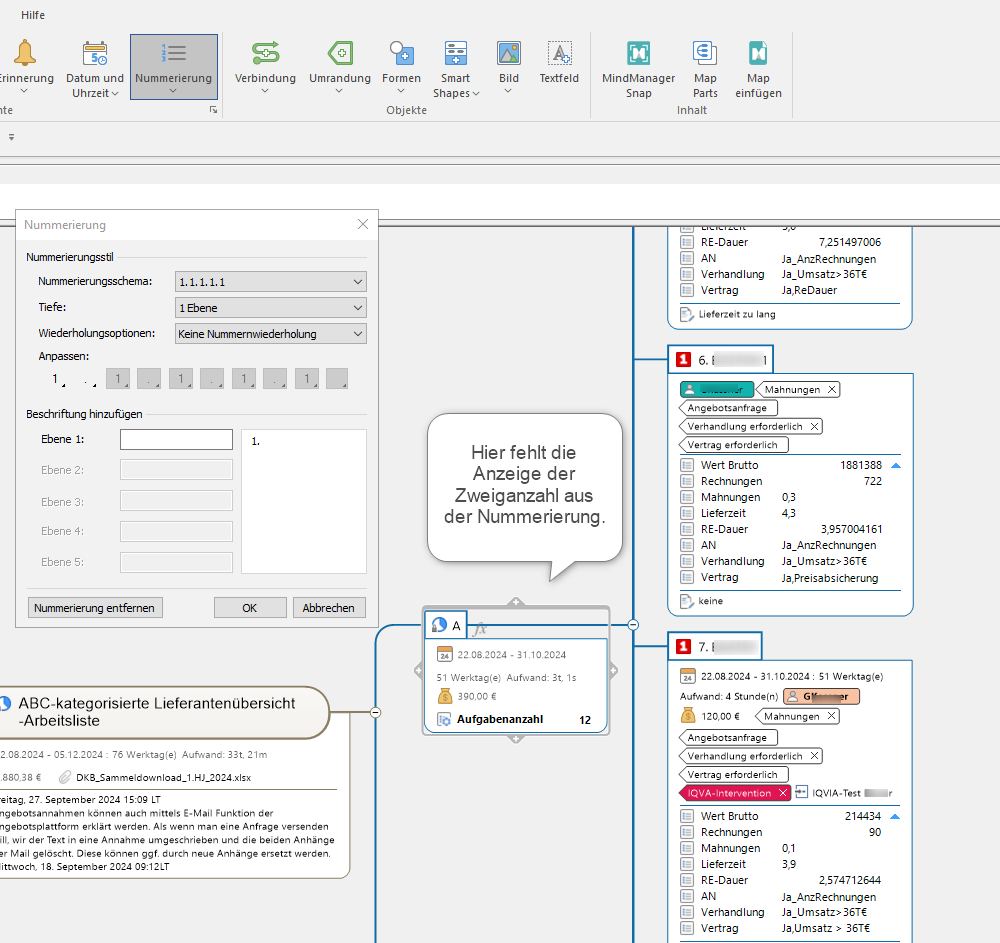Screen dimensions: 1000x943
Task: Open the Nummerierungsschema dropdown
Action: click(x=270, y=282)
